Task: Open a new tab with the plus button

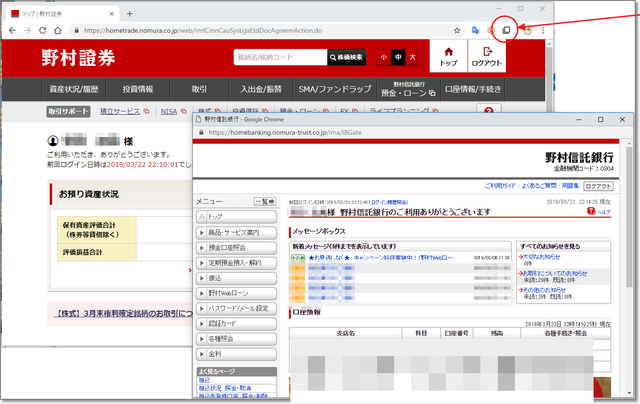Action: pos(131,14)
